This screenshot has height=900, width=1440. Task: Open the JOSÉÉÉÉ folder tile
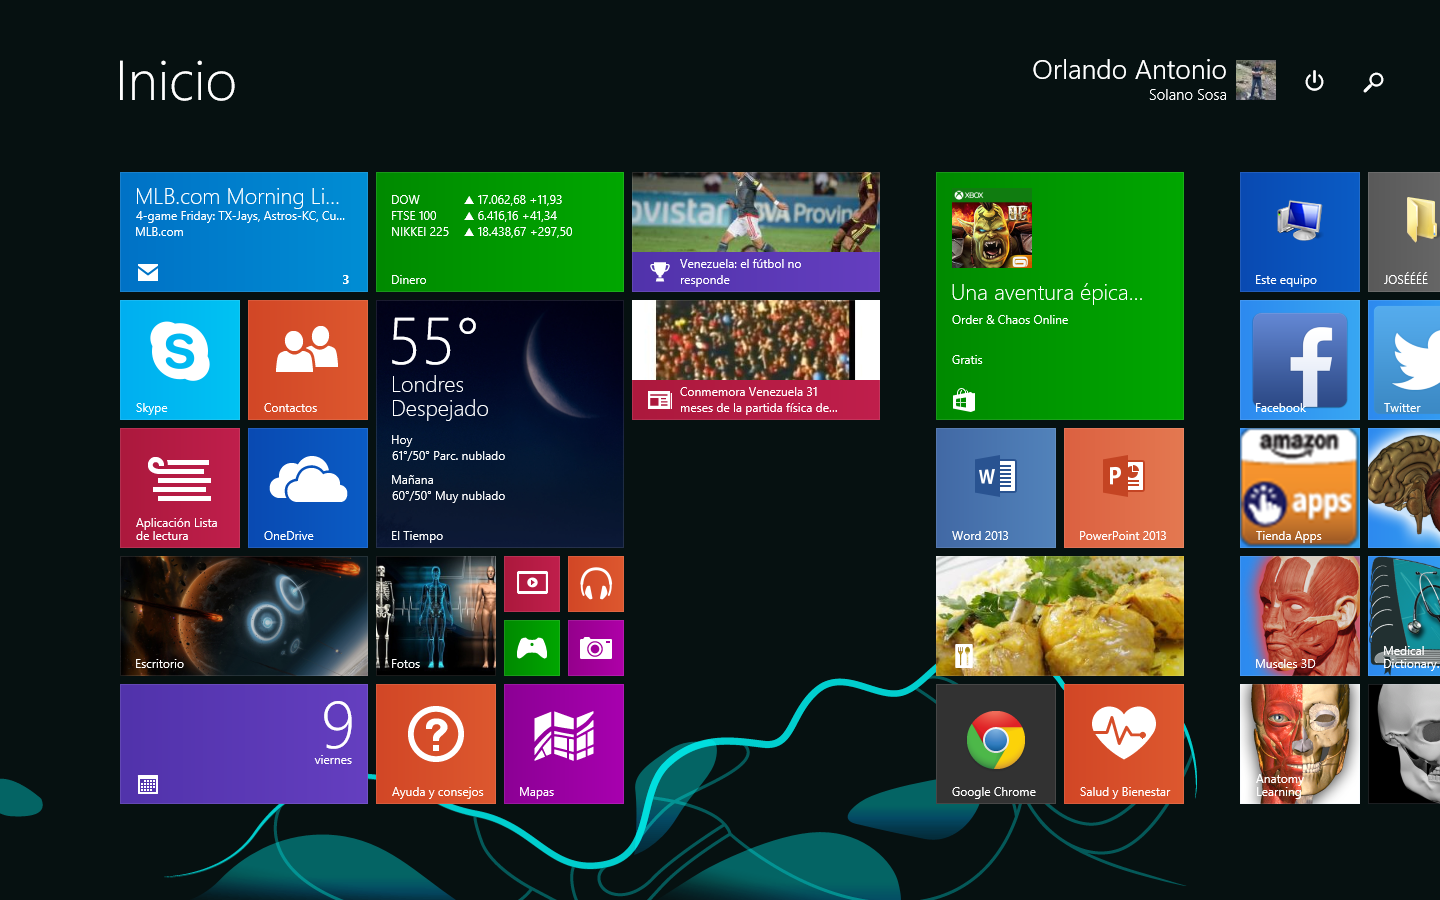pos(1404,232)
